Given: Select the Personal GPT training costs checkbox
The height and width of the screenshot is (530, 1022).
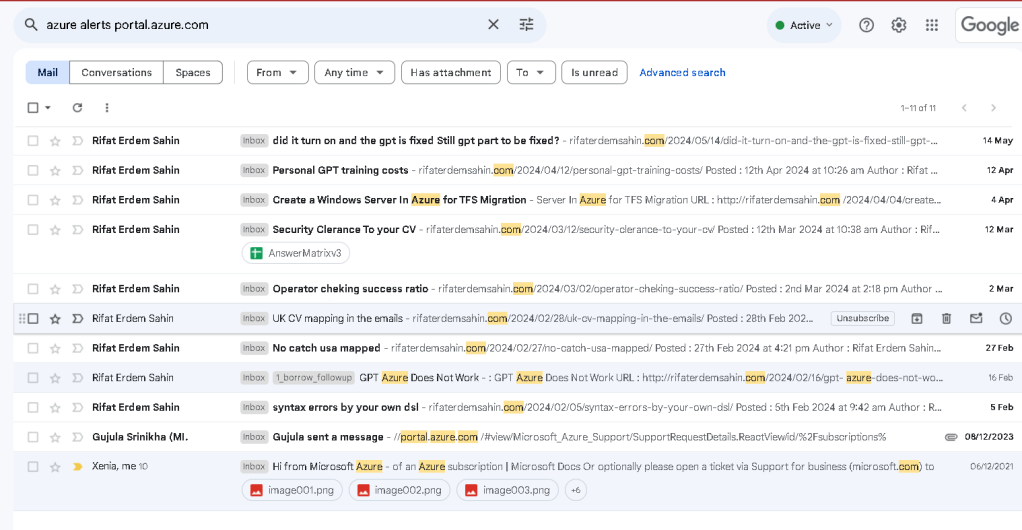Looking at the screenshot, I should click(x=33, y=170).
